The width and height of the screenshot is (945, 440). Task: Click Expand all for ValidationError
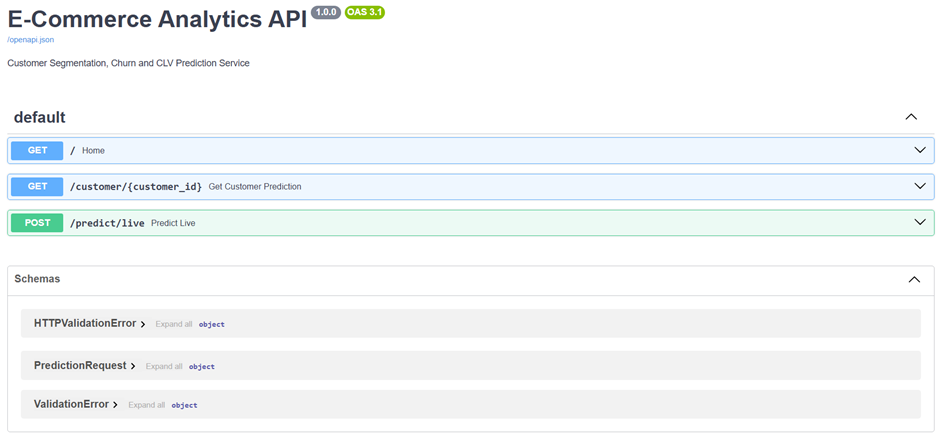click(x=146, y=405)
